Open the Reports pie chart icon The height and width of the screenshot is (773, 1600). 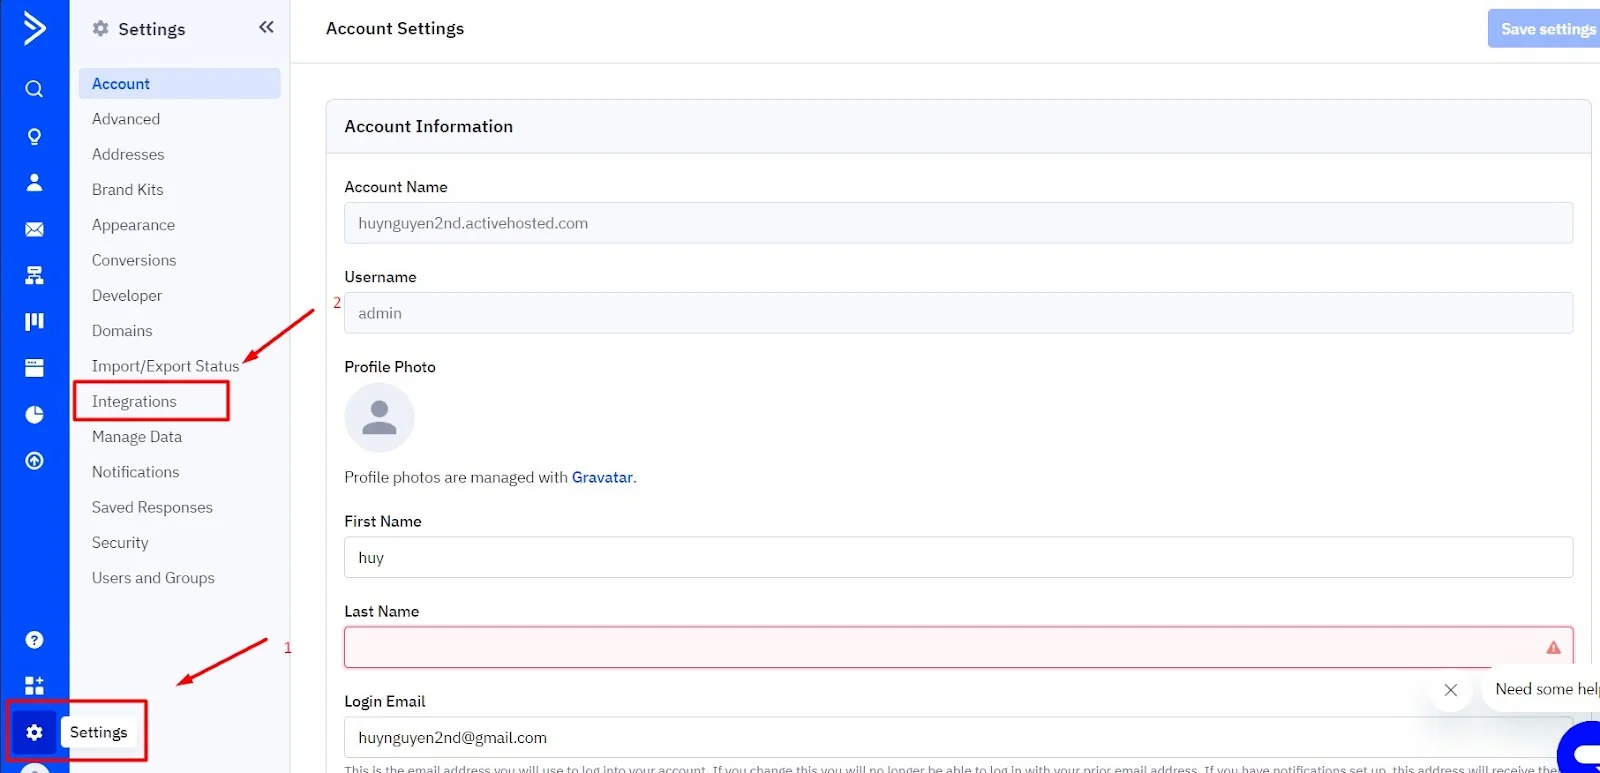pyautogui.click(x=34, y=414)
